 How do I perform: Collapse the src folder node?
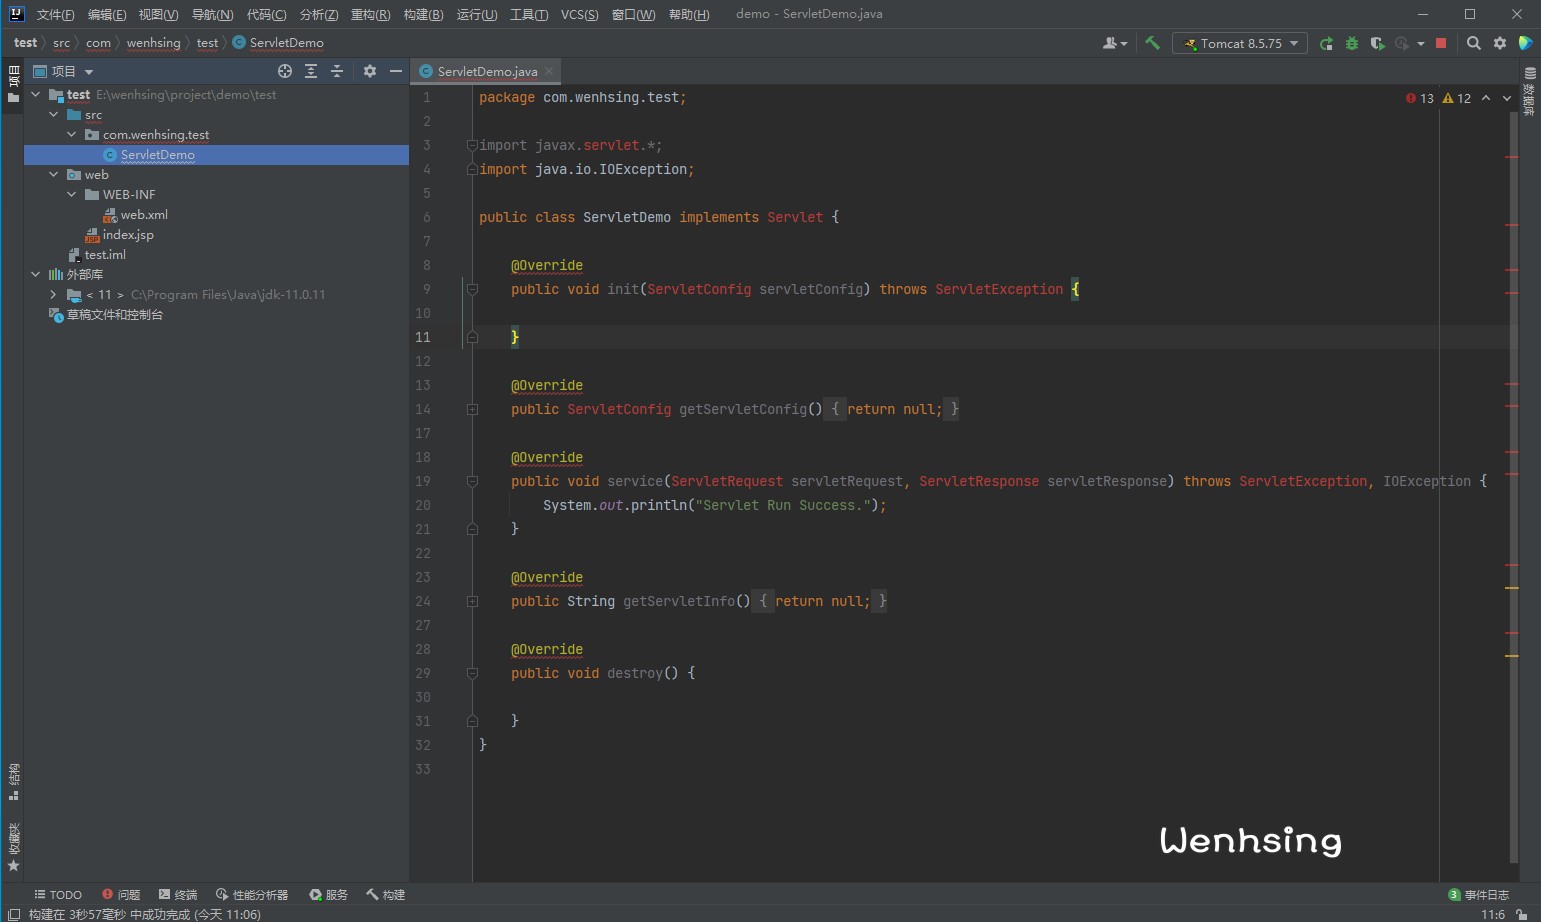click(54, 114)
